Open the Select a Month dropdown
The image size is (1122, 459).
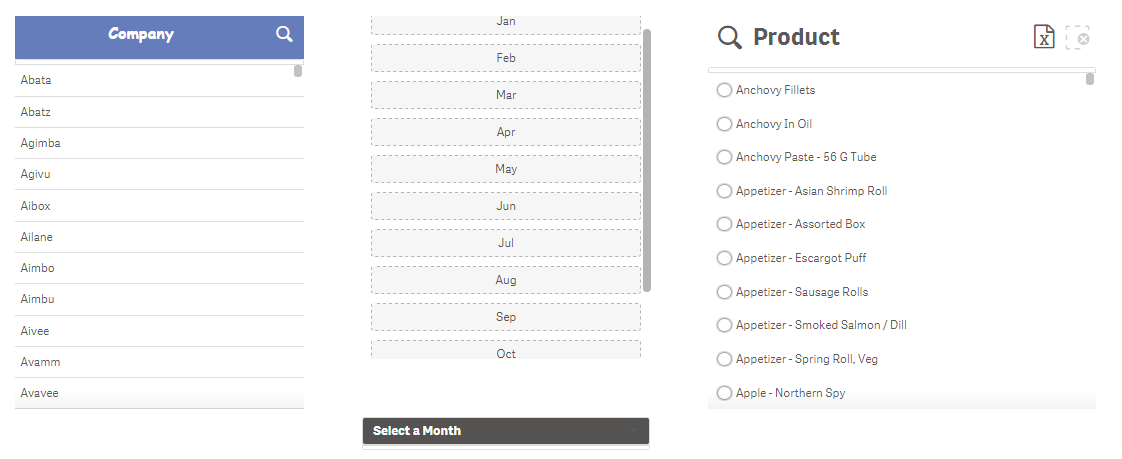click(506, 431)
